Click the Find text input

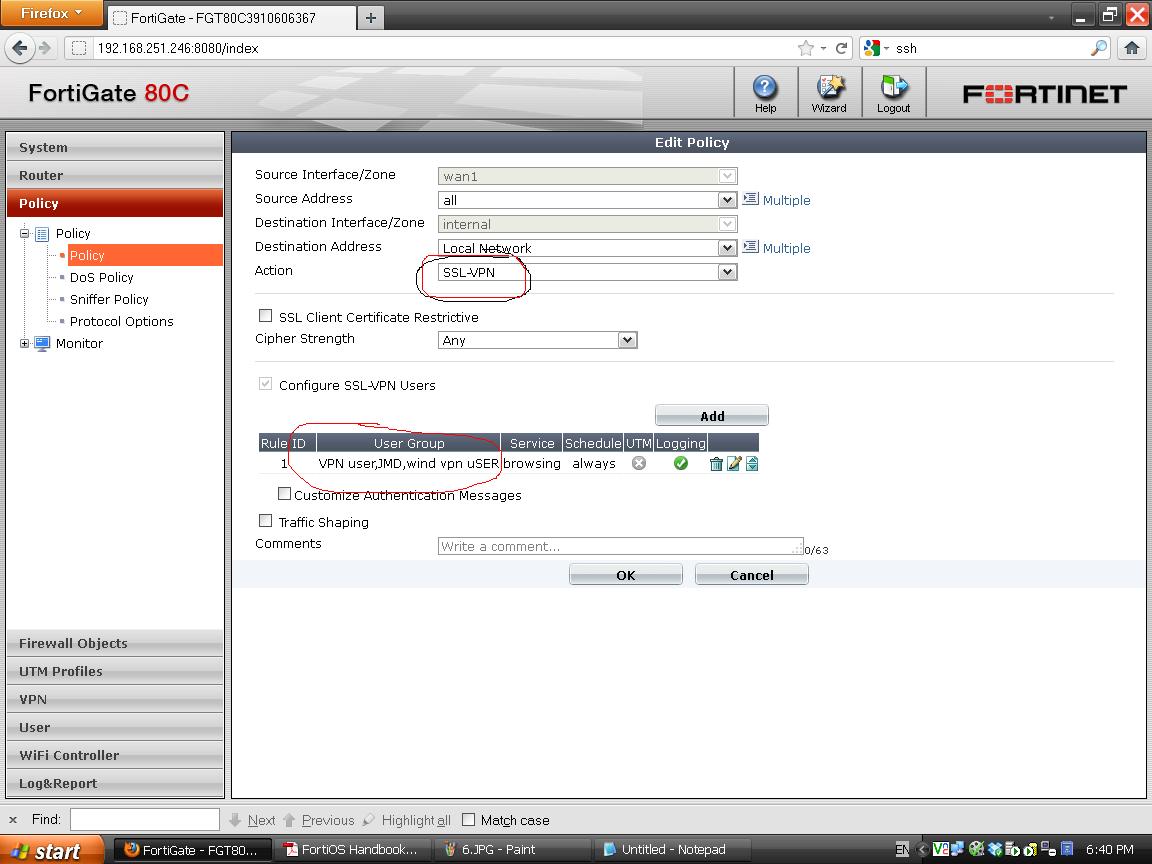click(x=145, y=819)
